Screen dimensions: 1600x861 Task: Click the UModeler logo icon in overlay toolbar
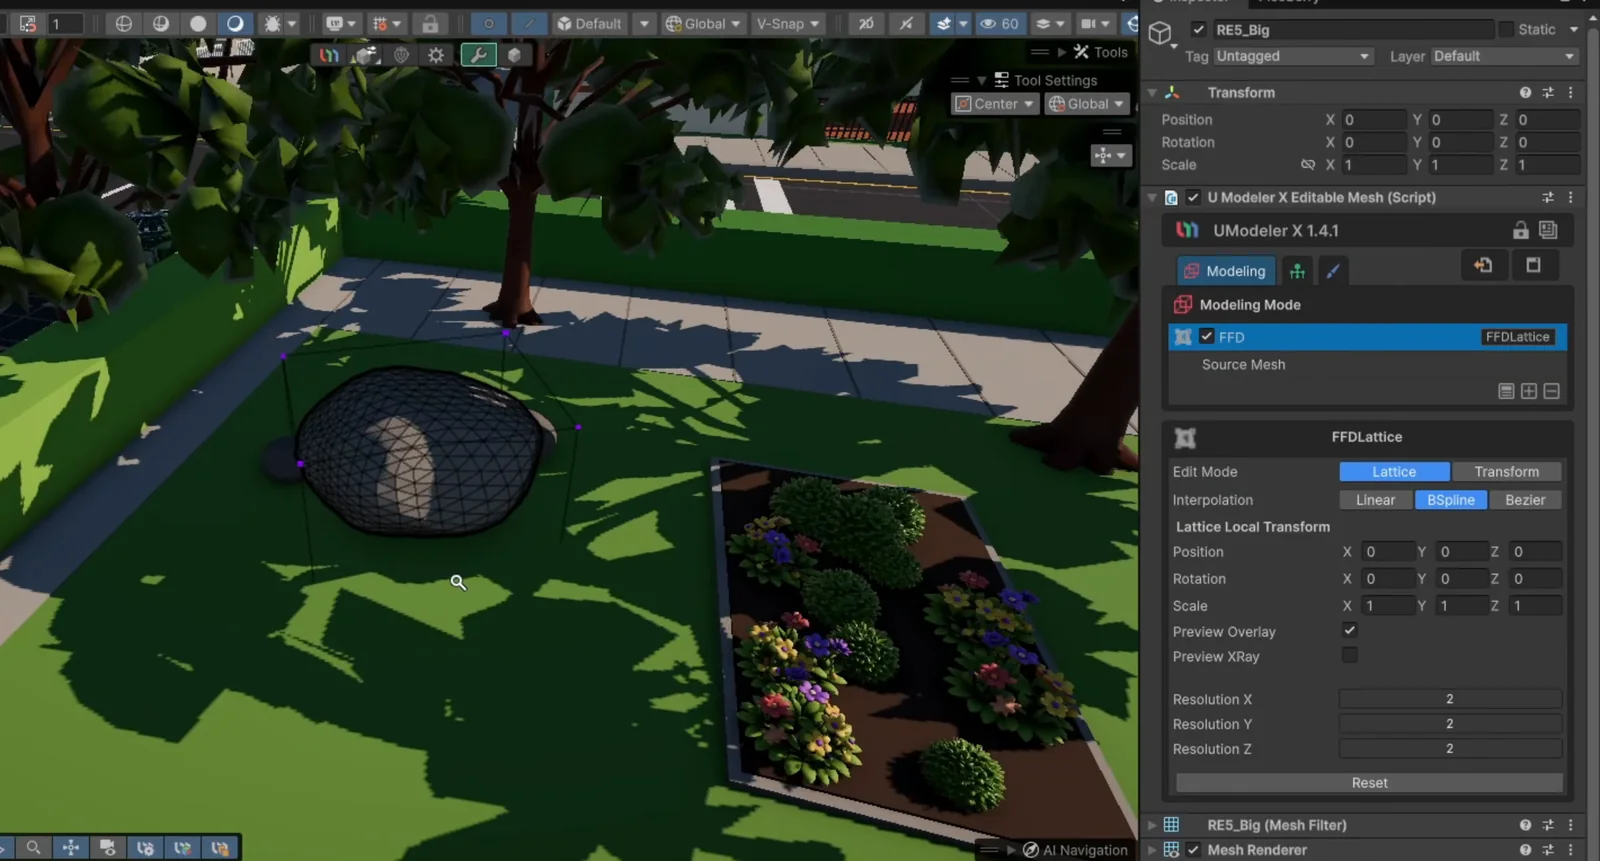[329, 55]
